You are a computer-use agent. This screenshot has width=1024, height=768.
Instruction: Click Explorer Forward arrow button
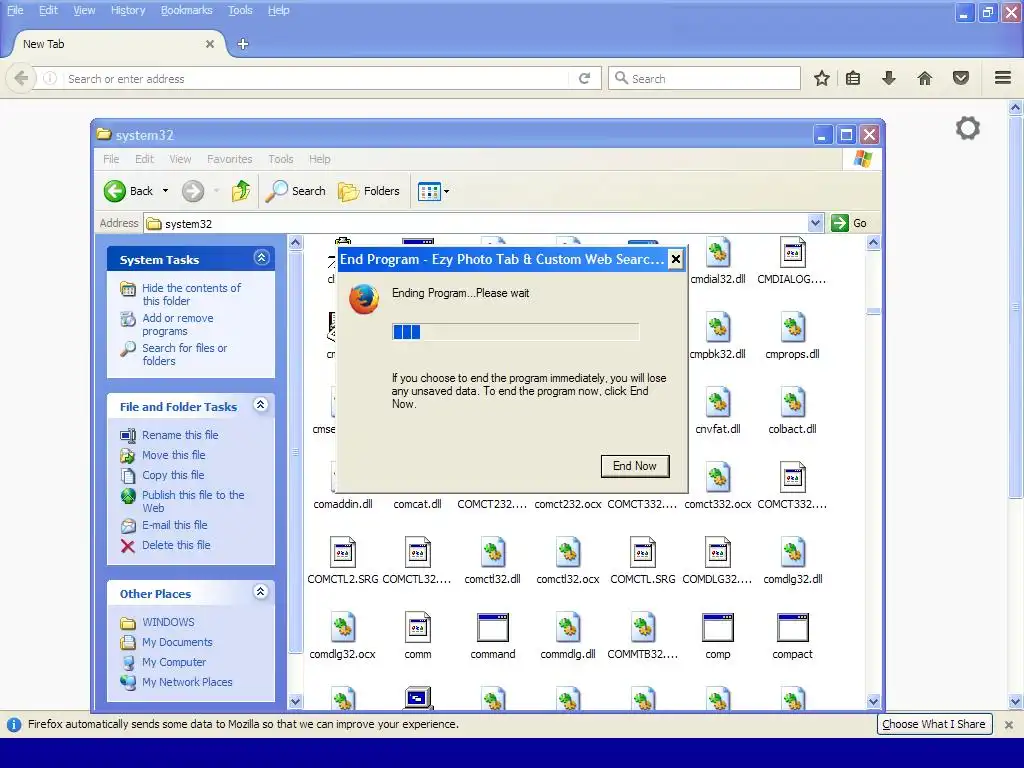point(193,191)
